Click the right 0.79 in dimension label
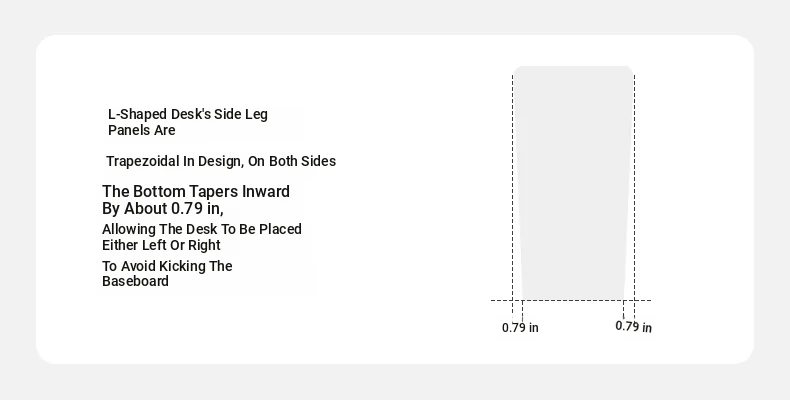Viewport: 790px width, 400px height. (633, 327)
